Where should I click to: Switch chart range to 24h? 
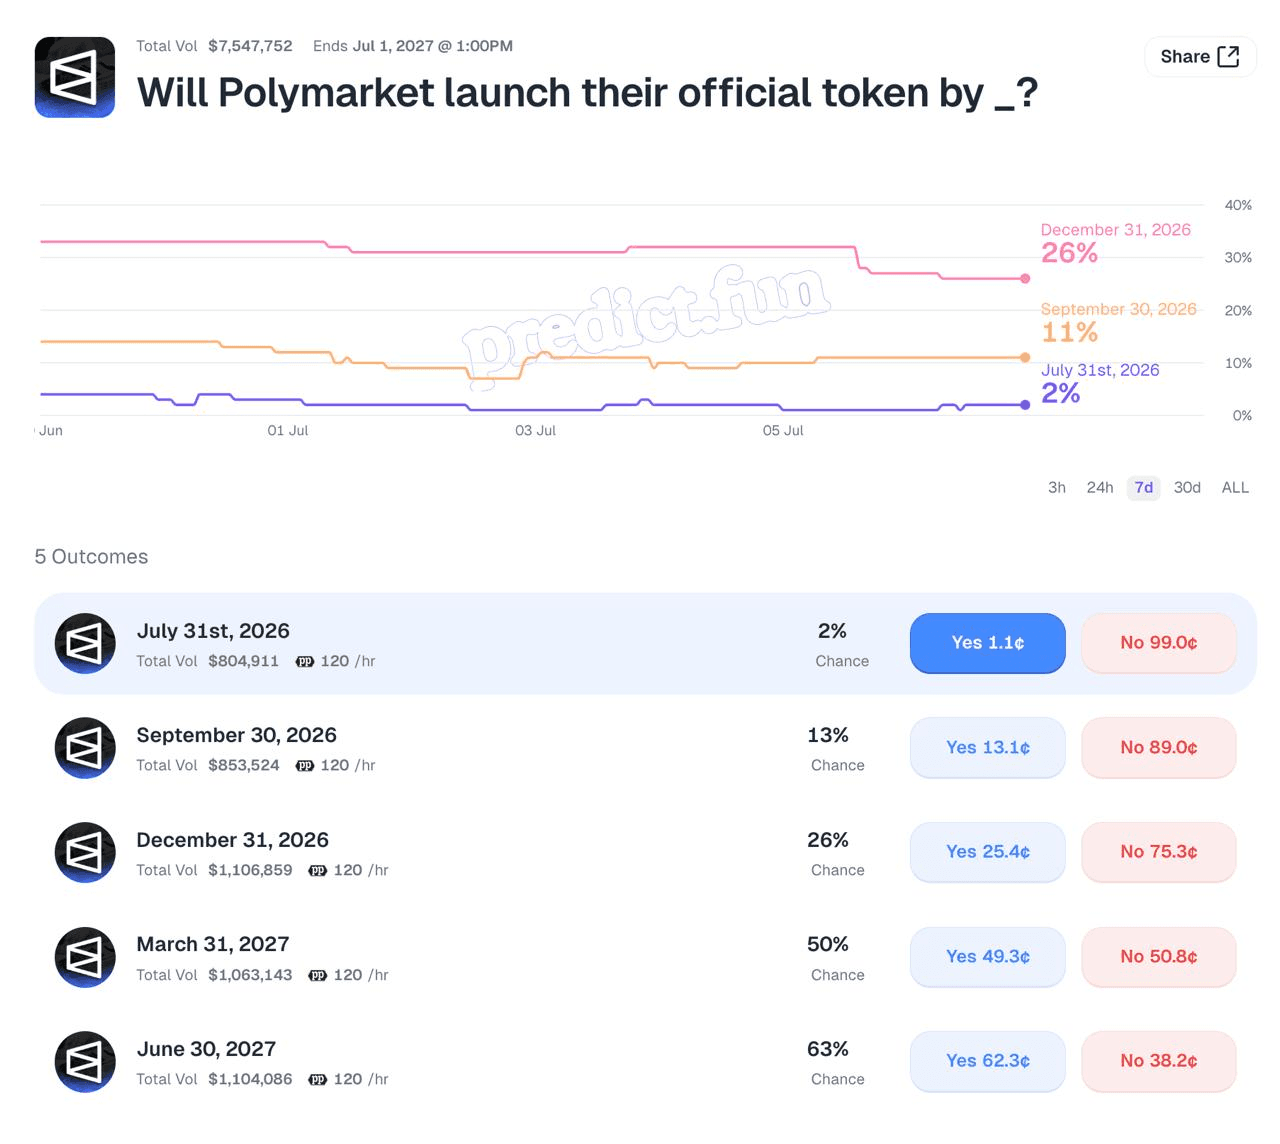point(1100,487)
